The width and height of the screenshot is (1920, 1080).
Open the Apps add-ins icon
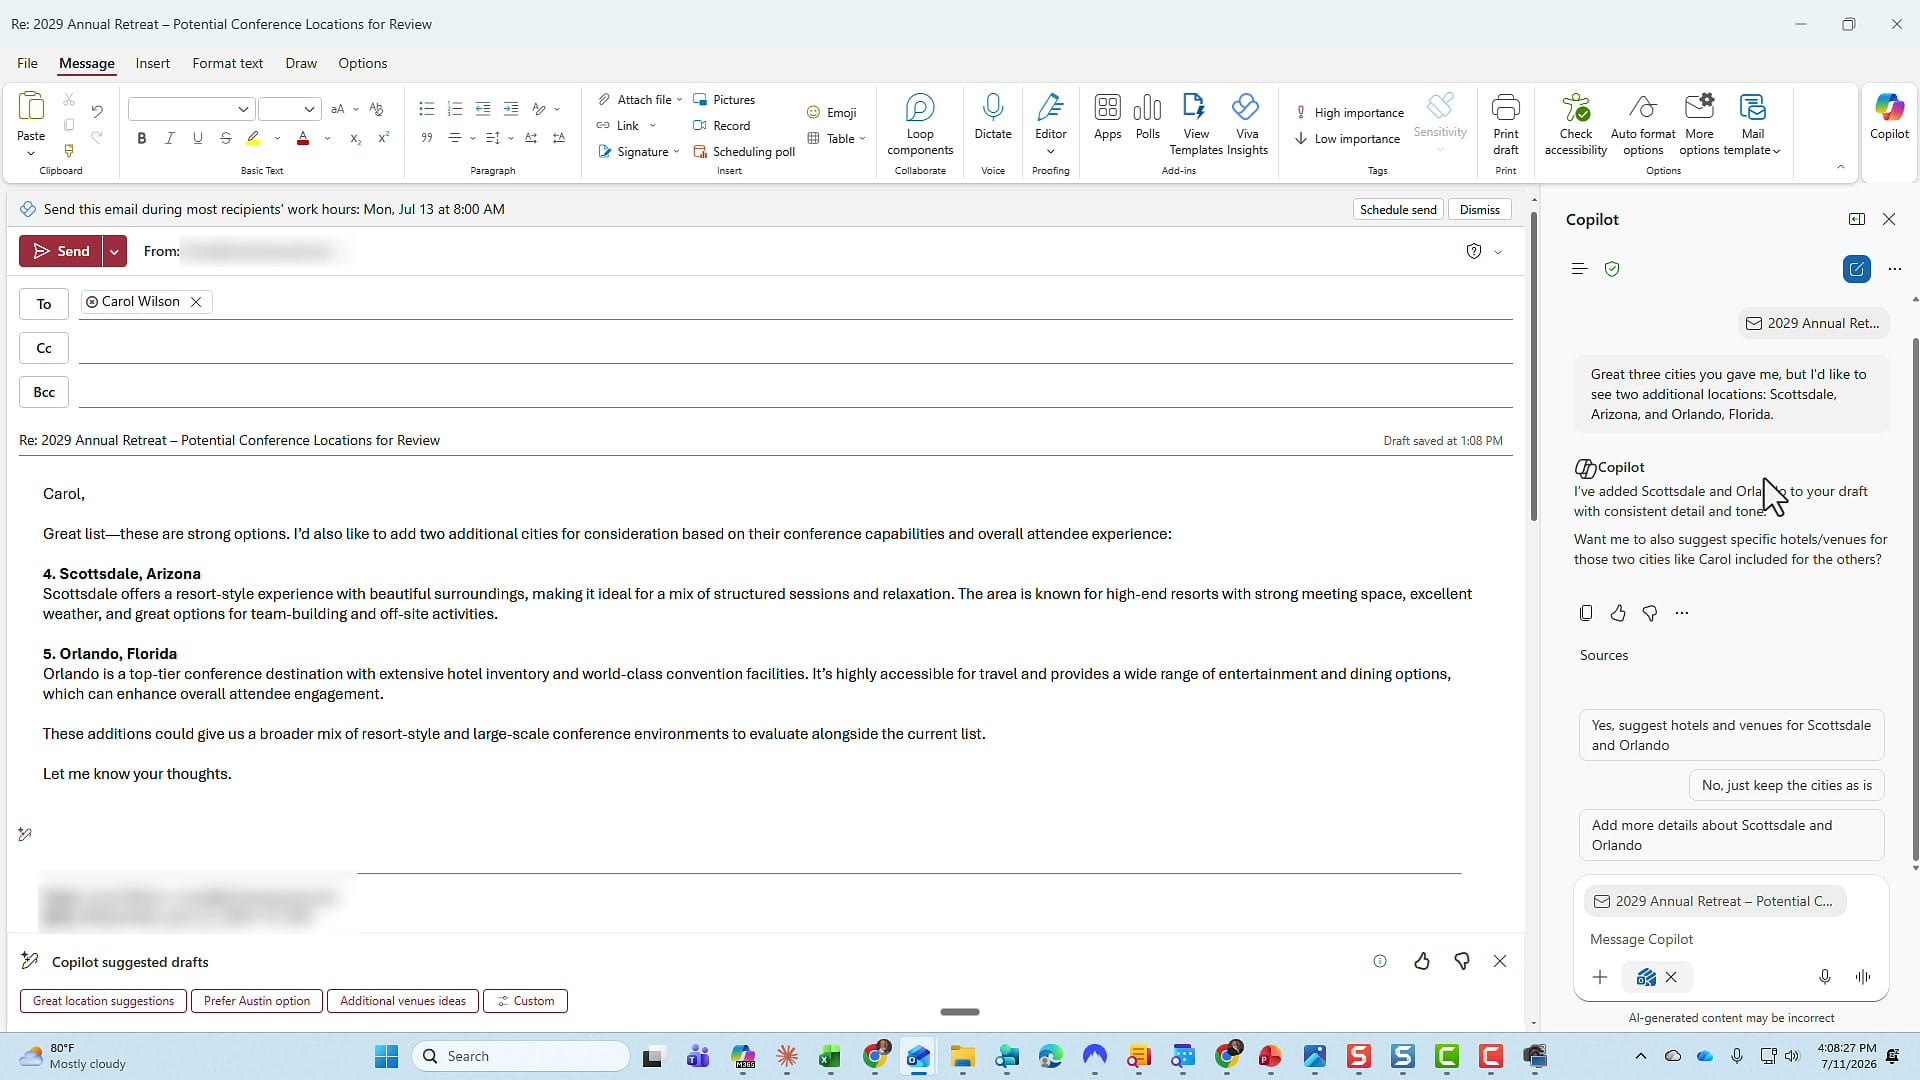pos(1107,116)
